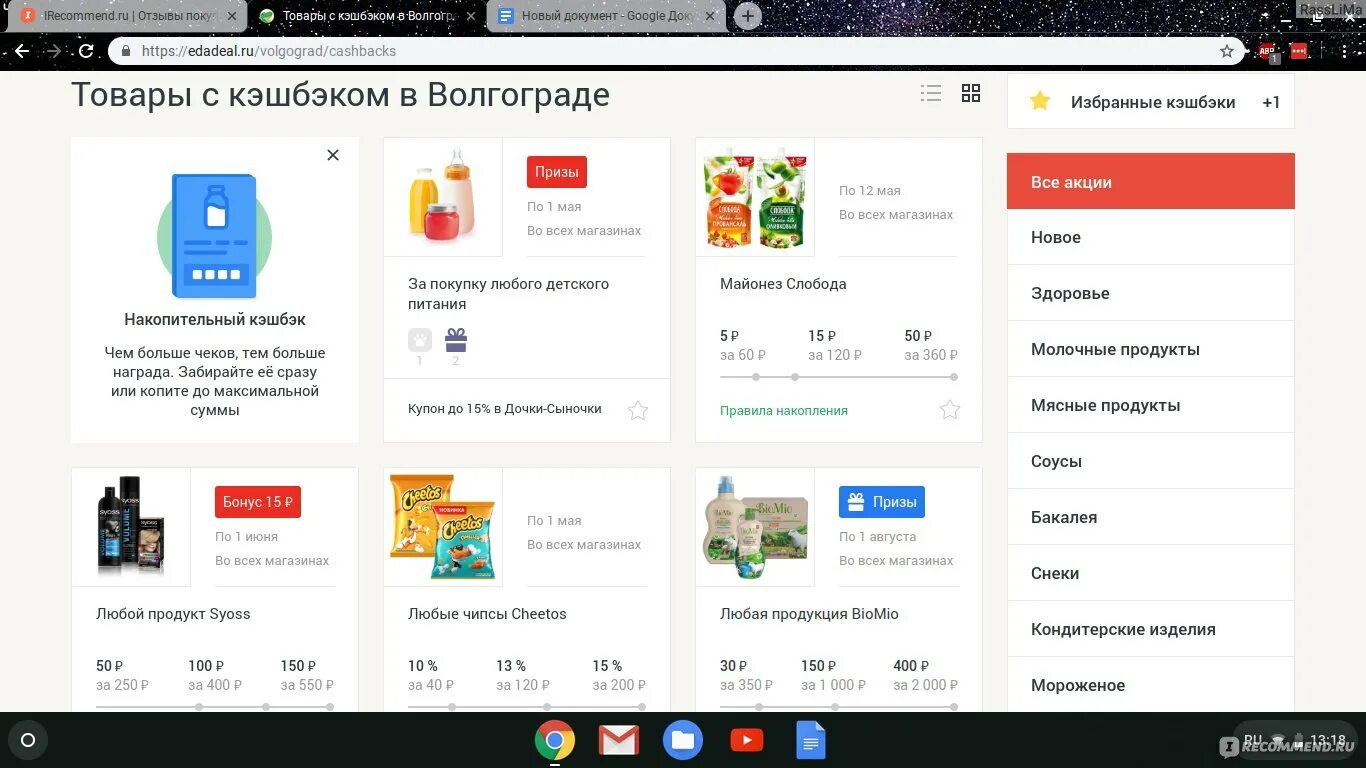Launch Gmail from the shelf
This screenshot has width=1366, height=768.
[x=619, y=741]
